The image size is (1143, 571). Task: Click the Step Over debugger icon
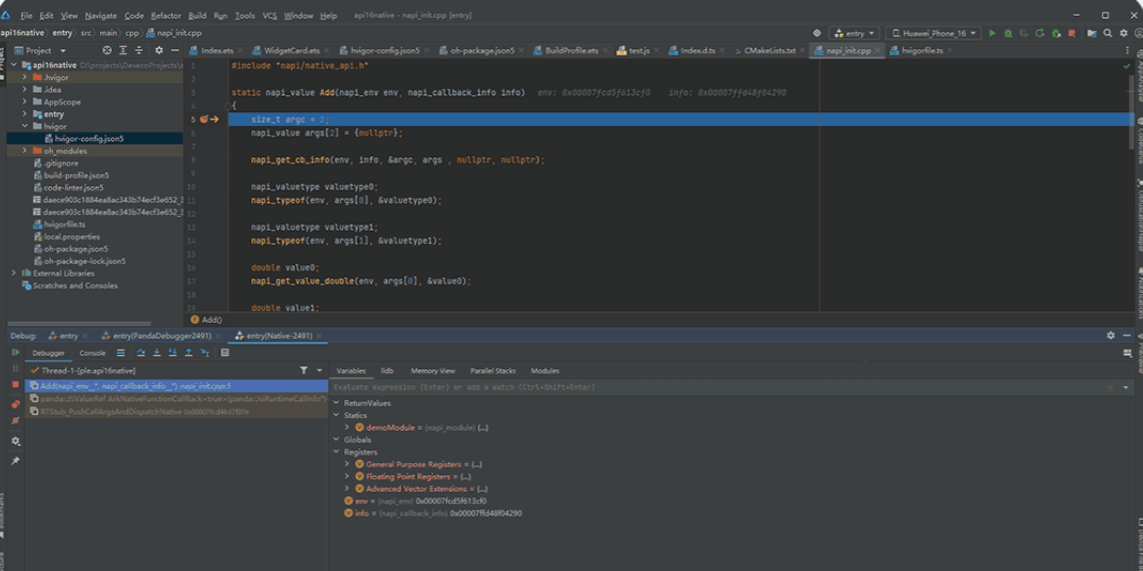point(141,353)
